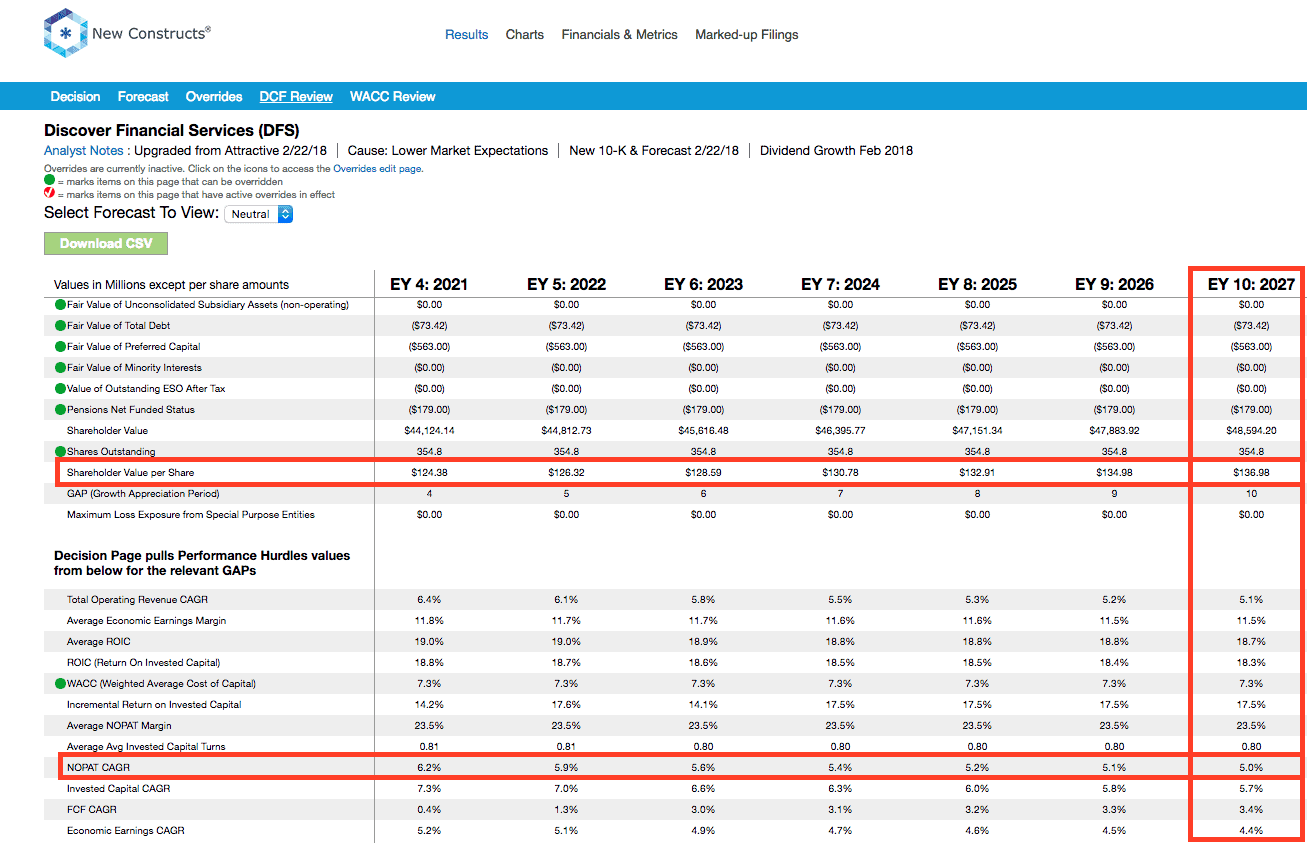The height and width of the screenshot is (843, 1307).
Task: Click the Shareholder Value per Share row label
Action: point(130,473)
